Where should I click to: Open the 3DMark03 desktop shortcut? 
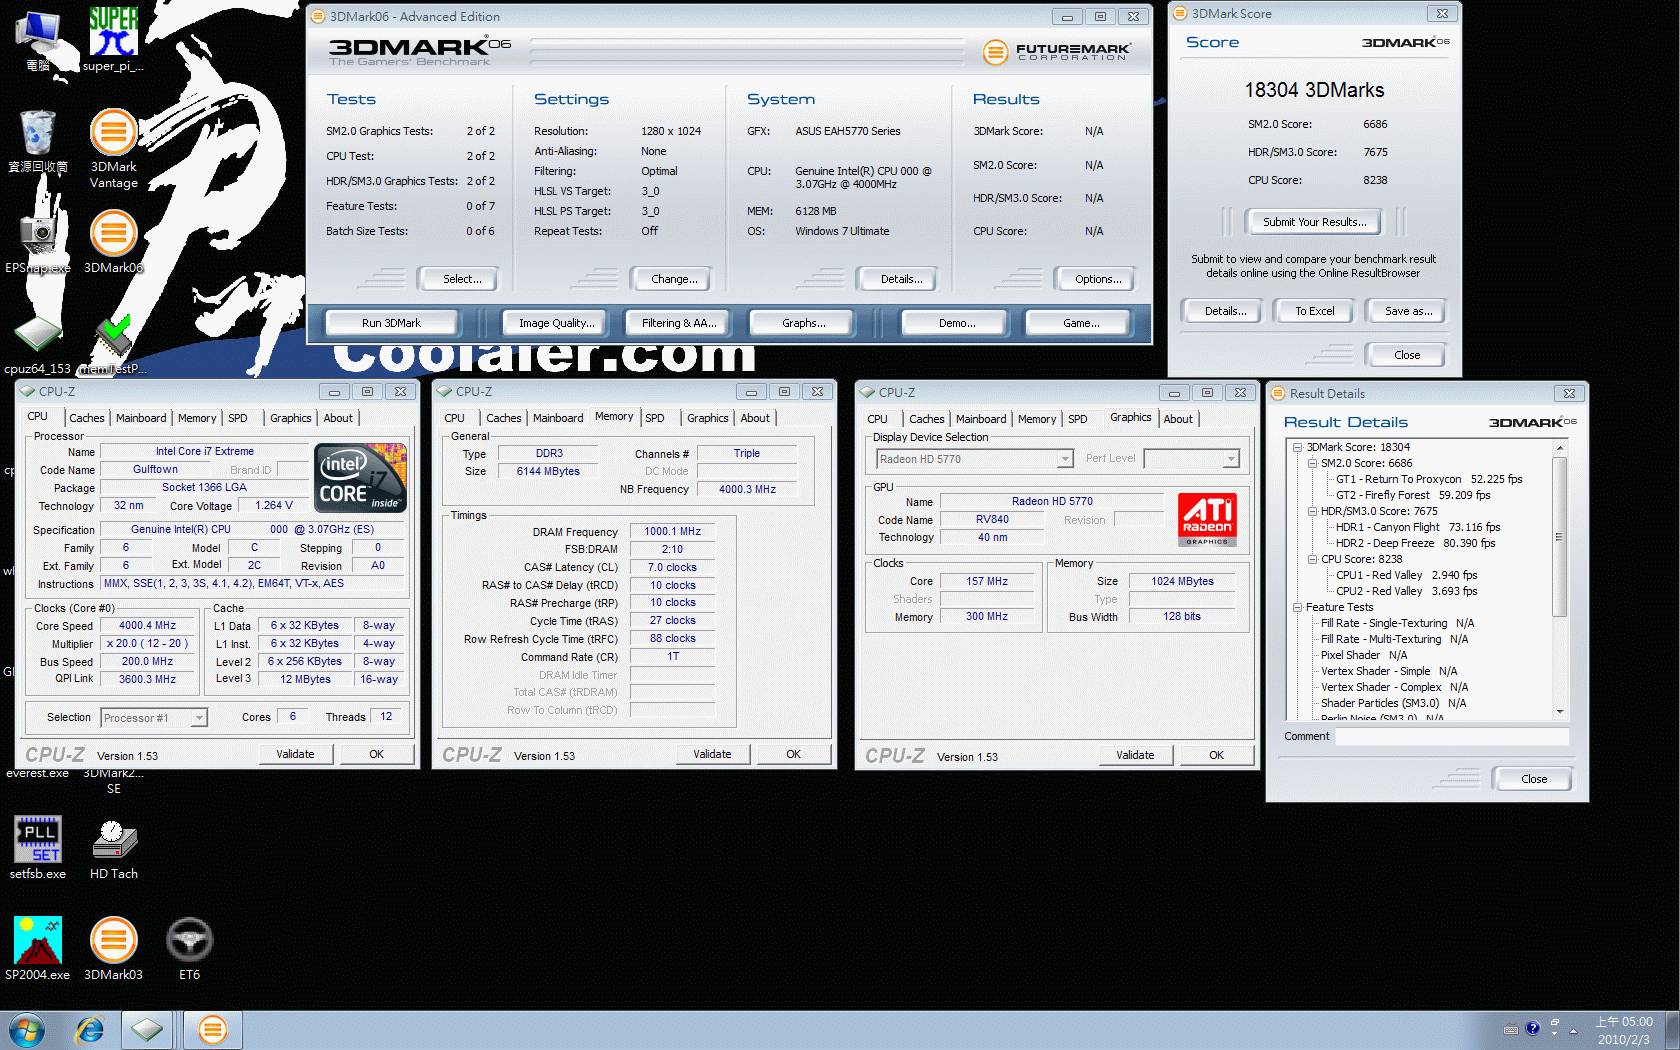(113, 948)
